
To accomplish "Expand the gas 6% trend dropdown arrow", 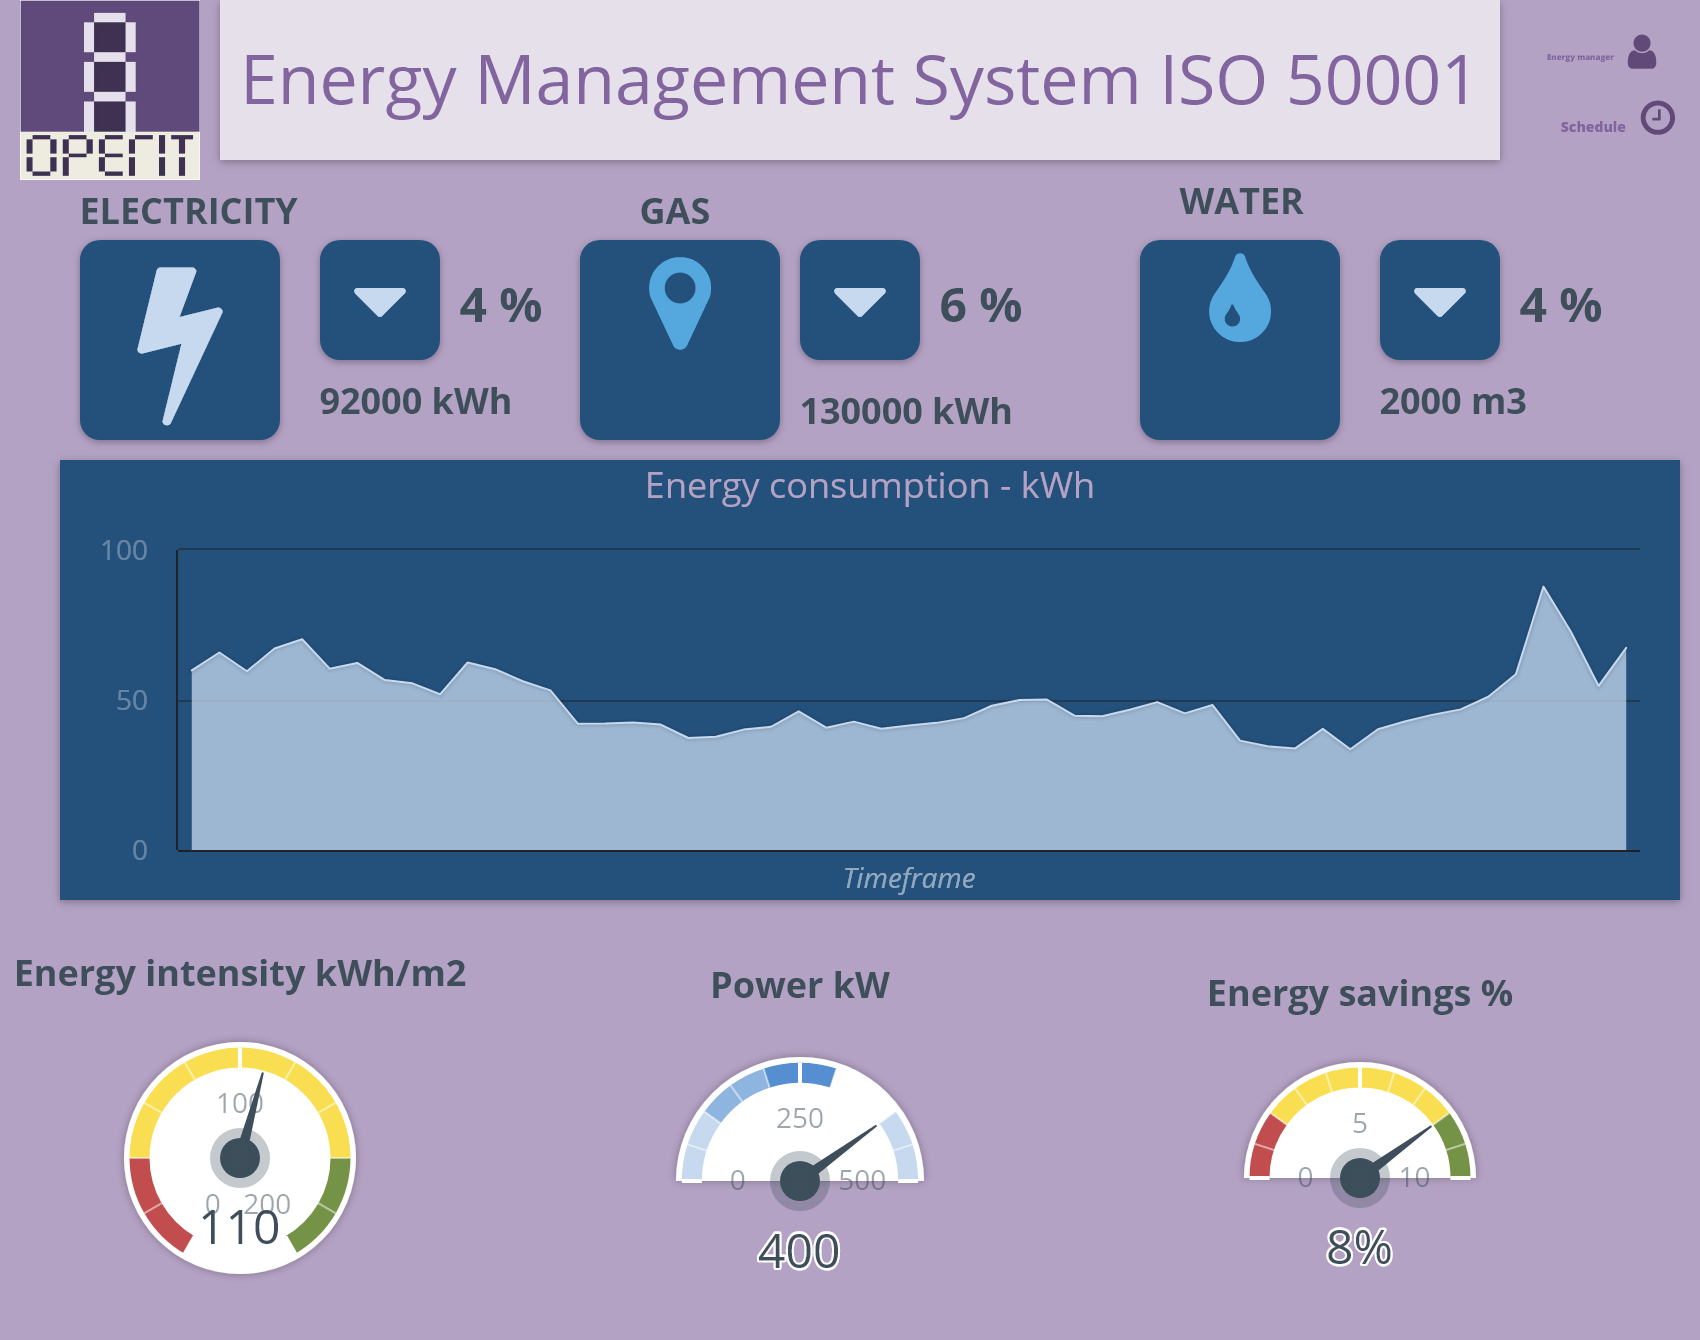I will point(860,300).
